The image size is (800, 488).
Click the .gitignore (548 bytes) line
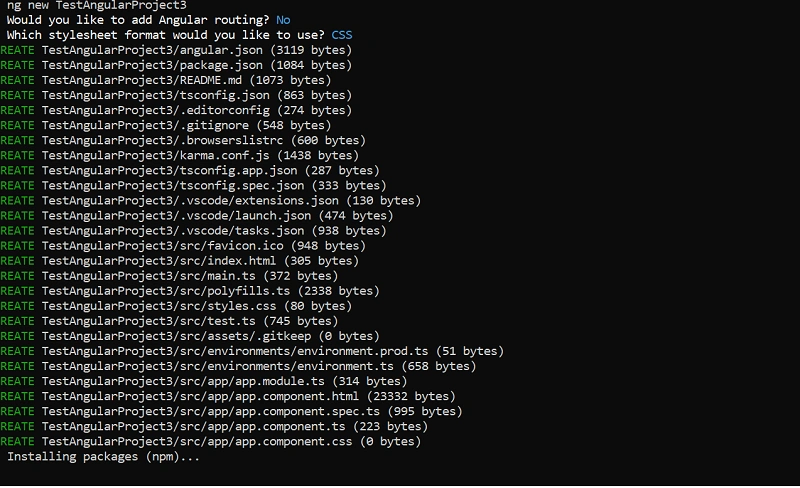click(x=166, y=126)
